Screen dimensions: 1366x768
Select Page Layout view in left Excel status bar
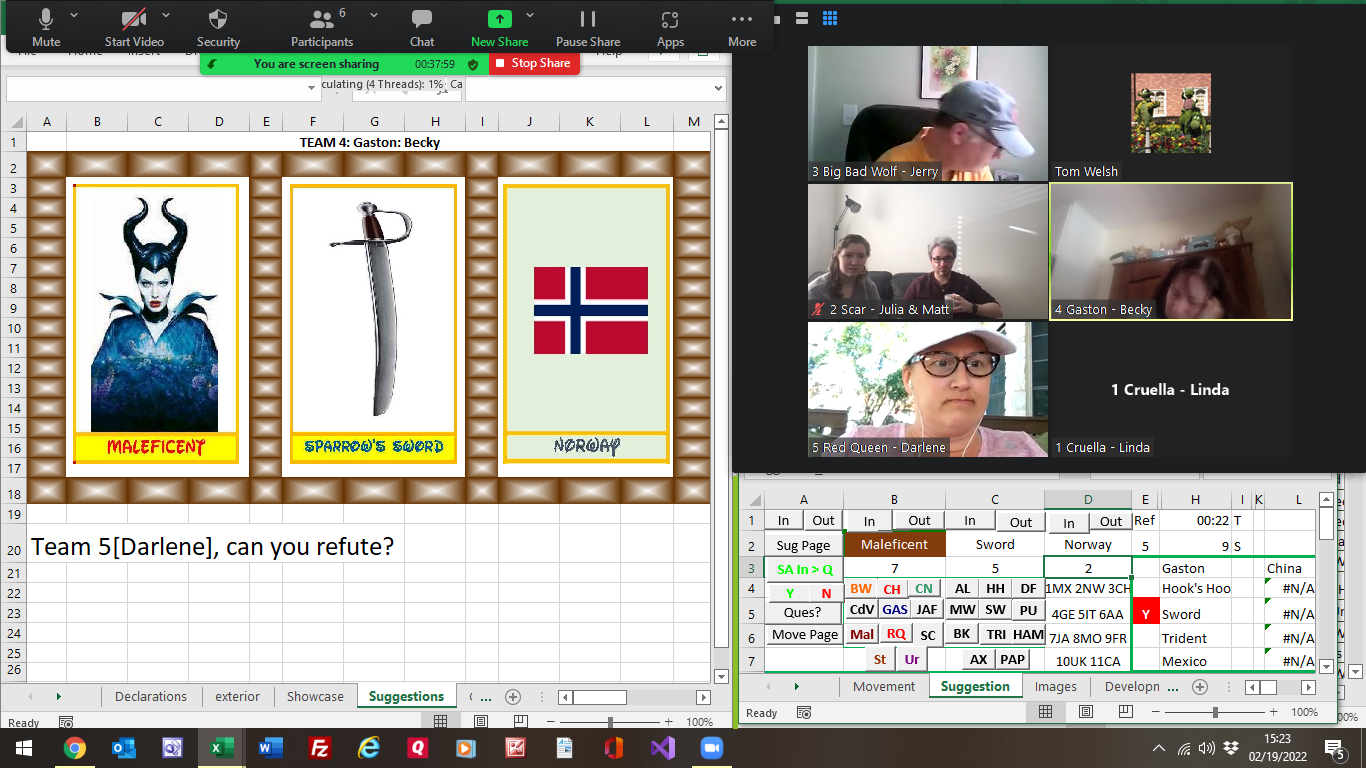[481, 721]
